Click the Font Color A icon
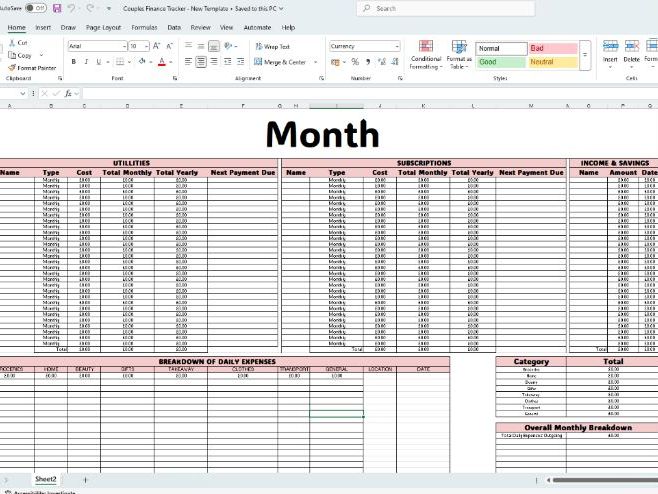 point(162,62)
